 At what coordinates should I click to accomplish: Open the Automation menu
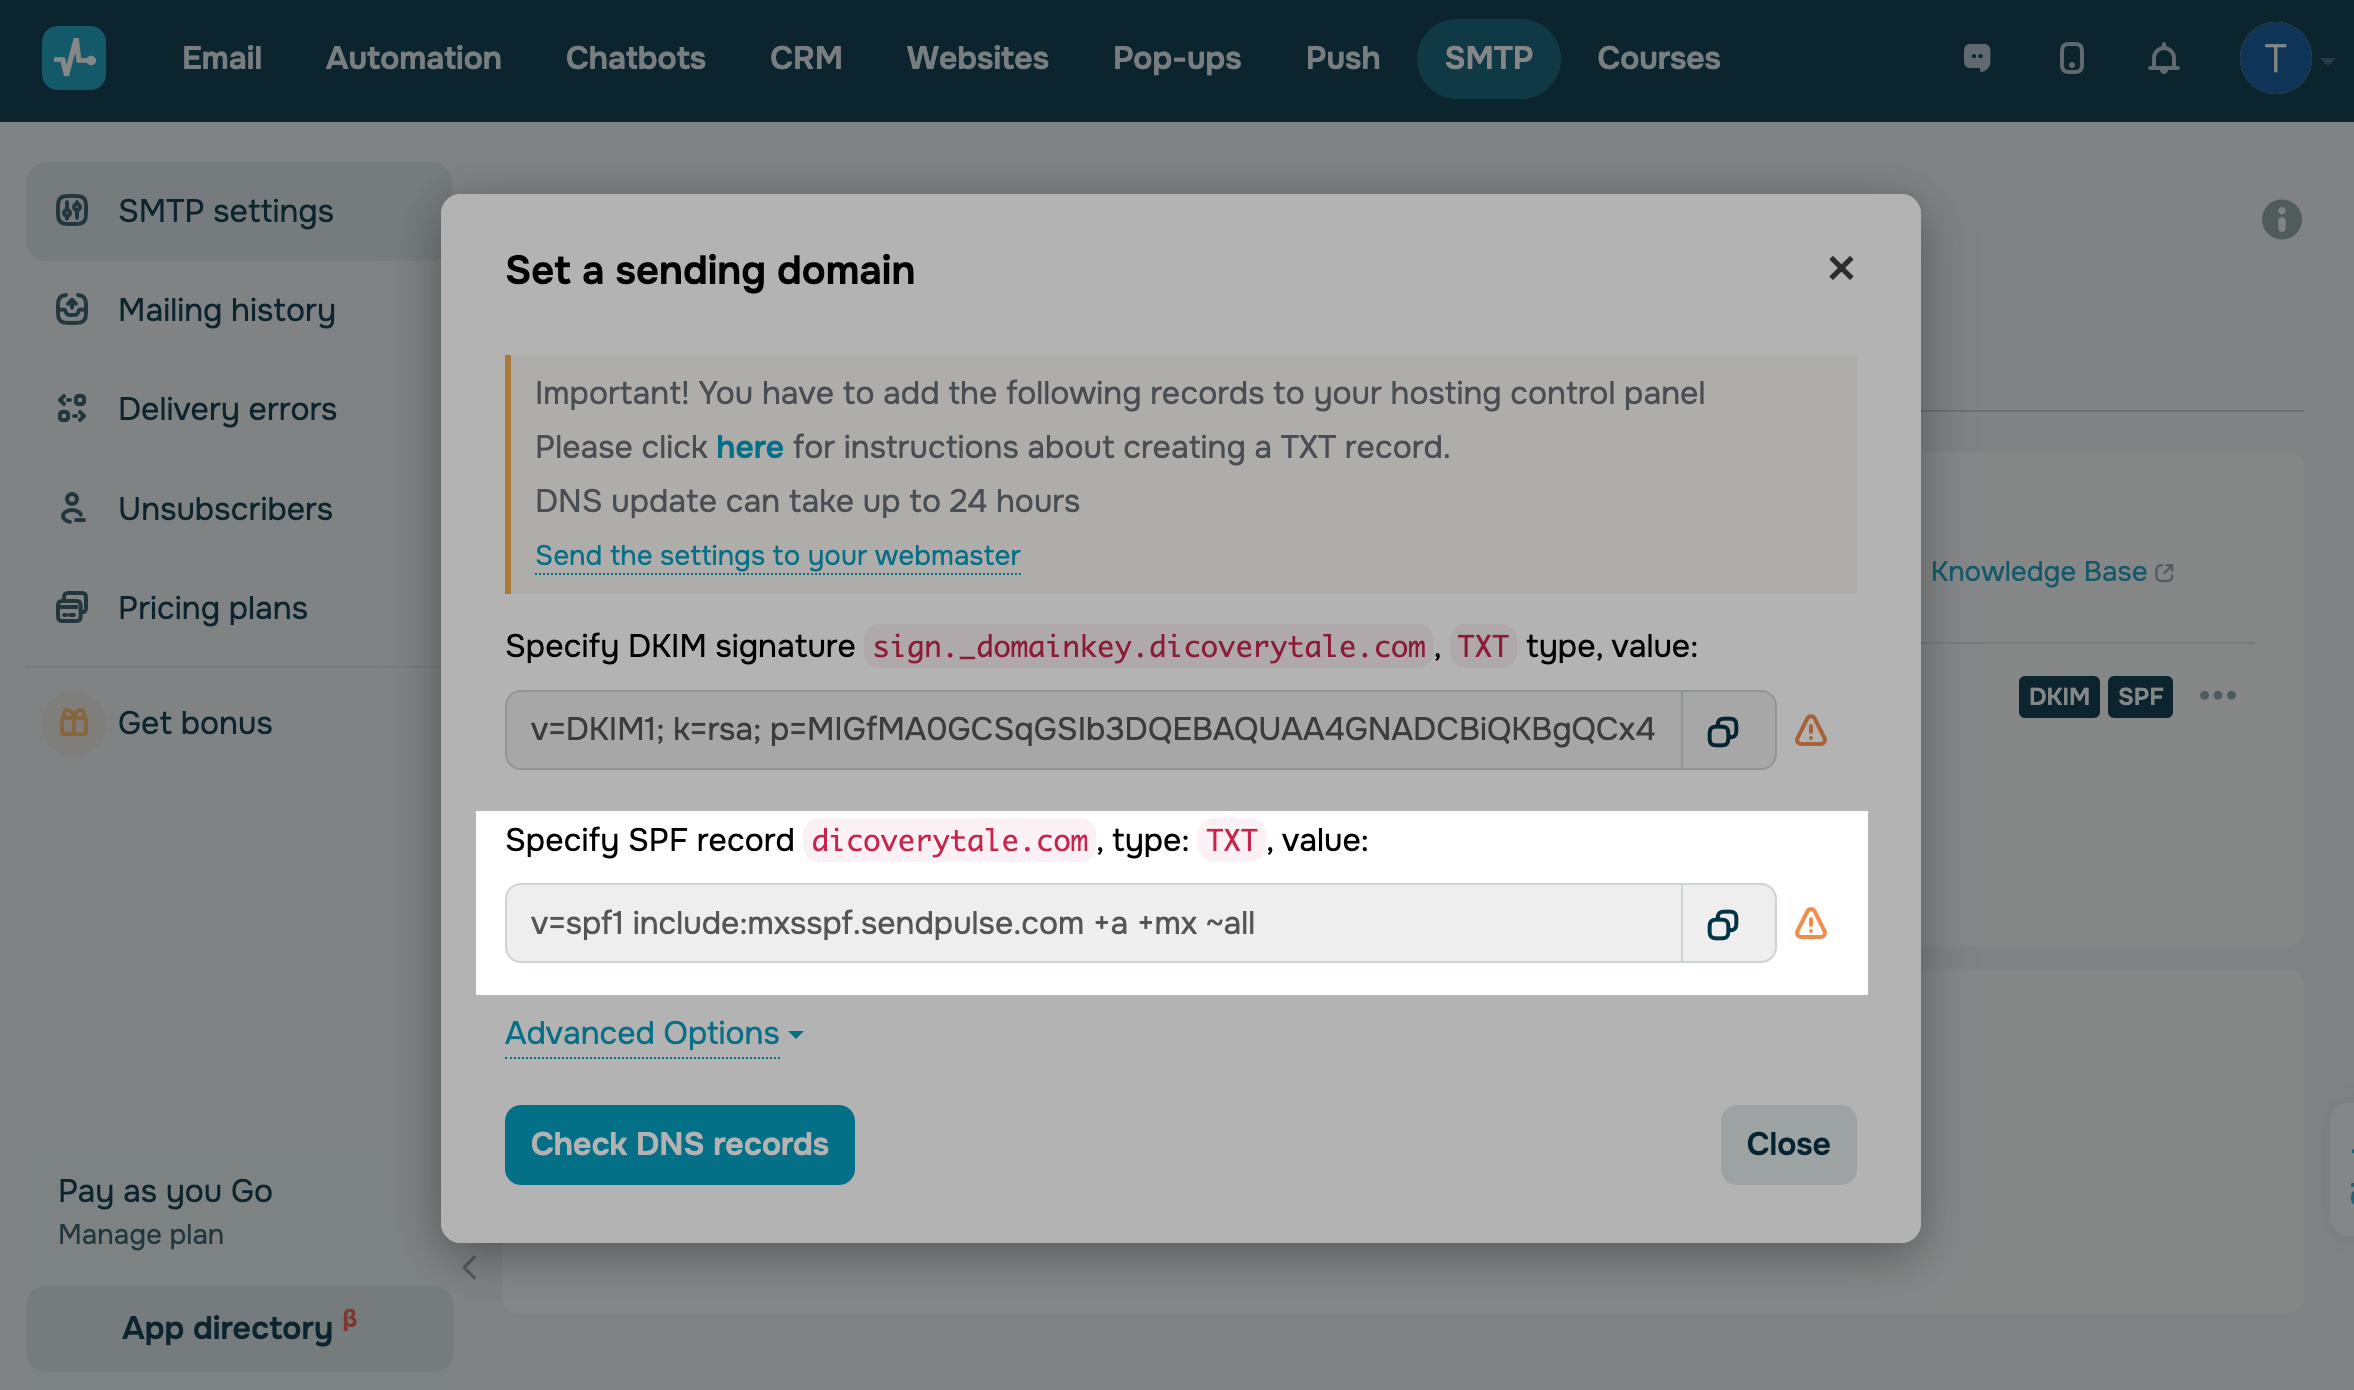pyautogui.click(x=413, y=58)
